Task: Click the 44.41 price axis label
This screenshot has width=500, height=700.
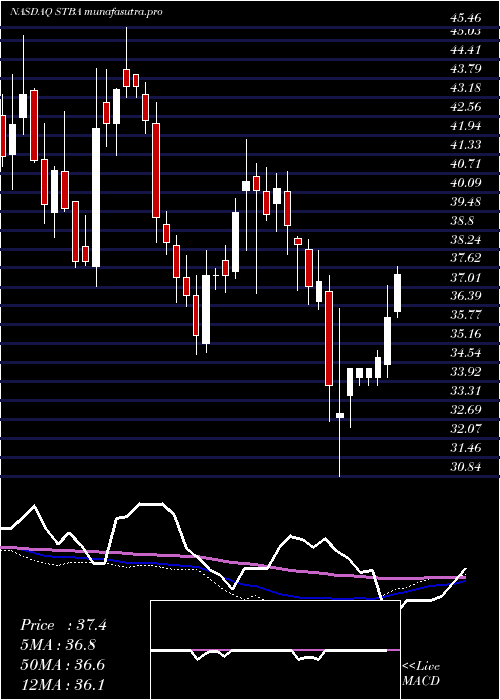Action: coord(466,50)
